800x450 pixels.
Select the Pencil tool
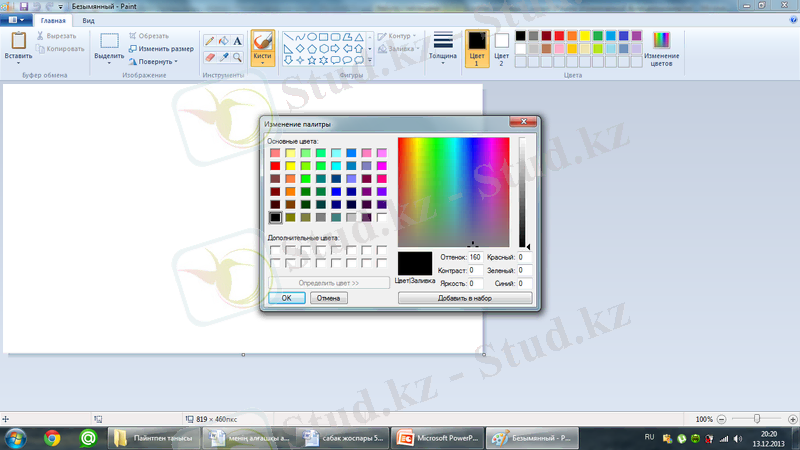point(210,41)
